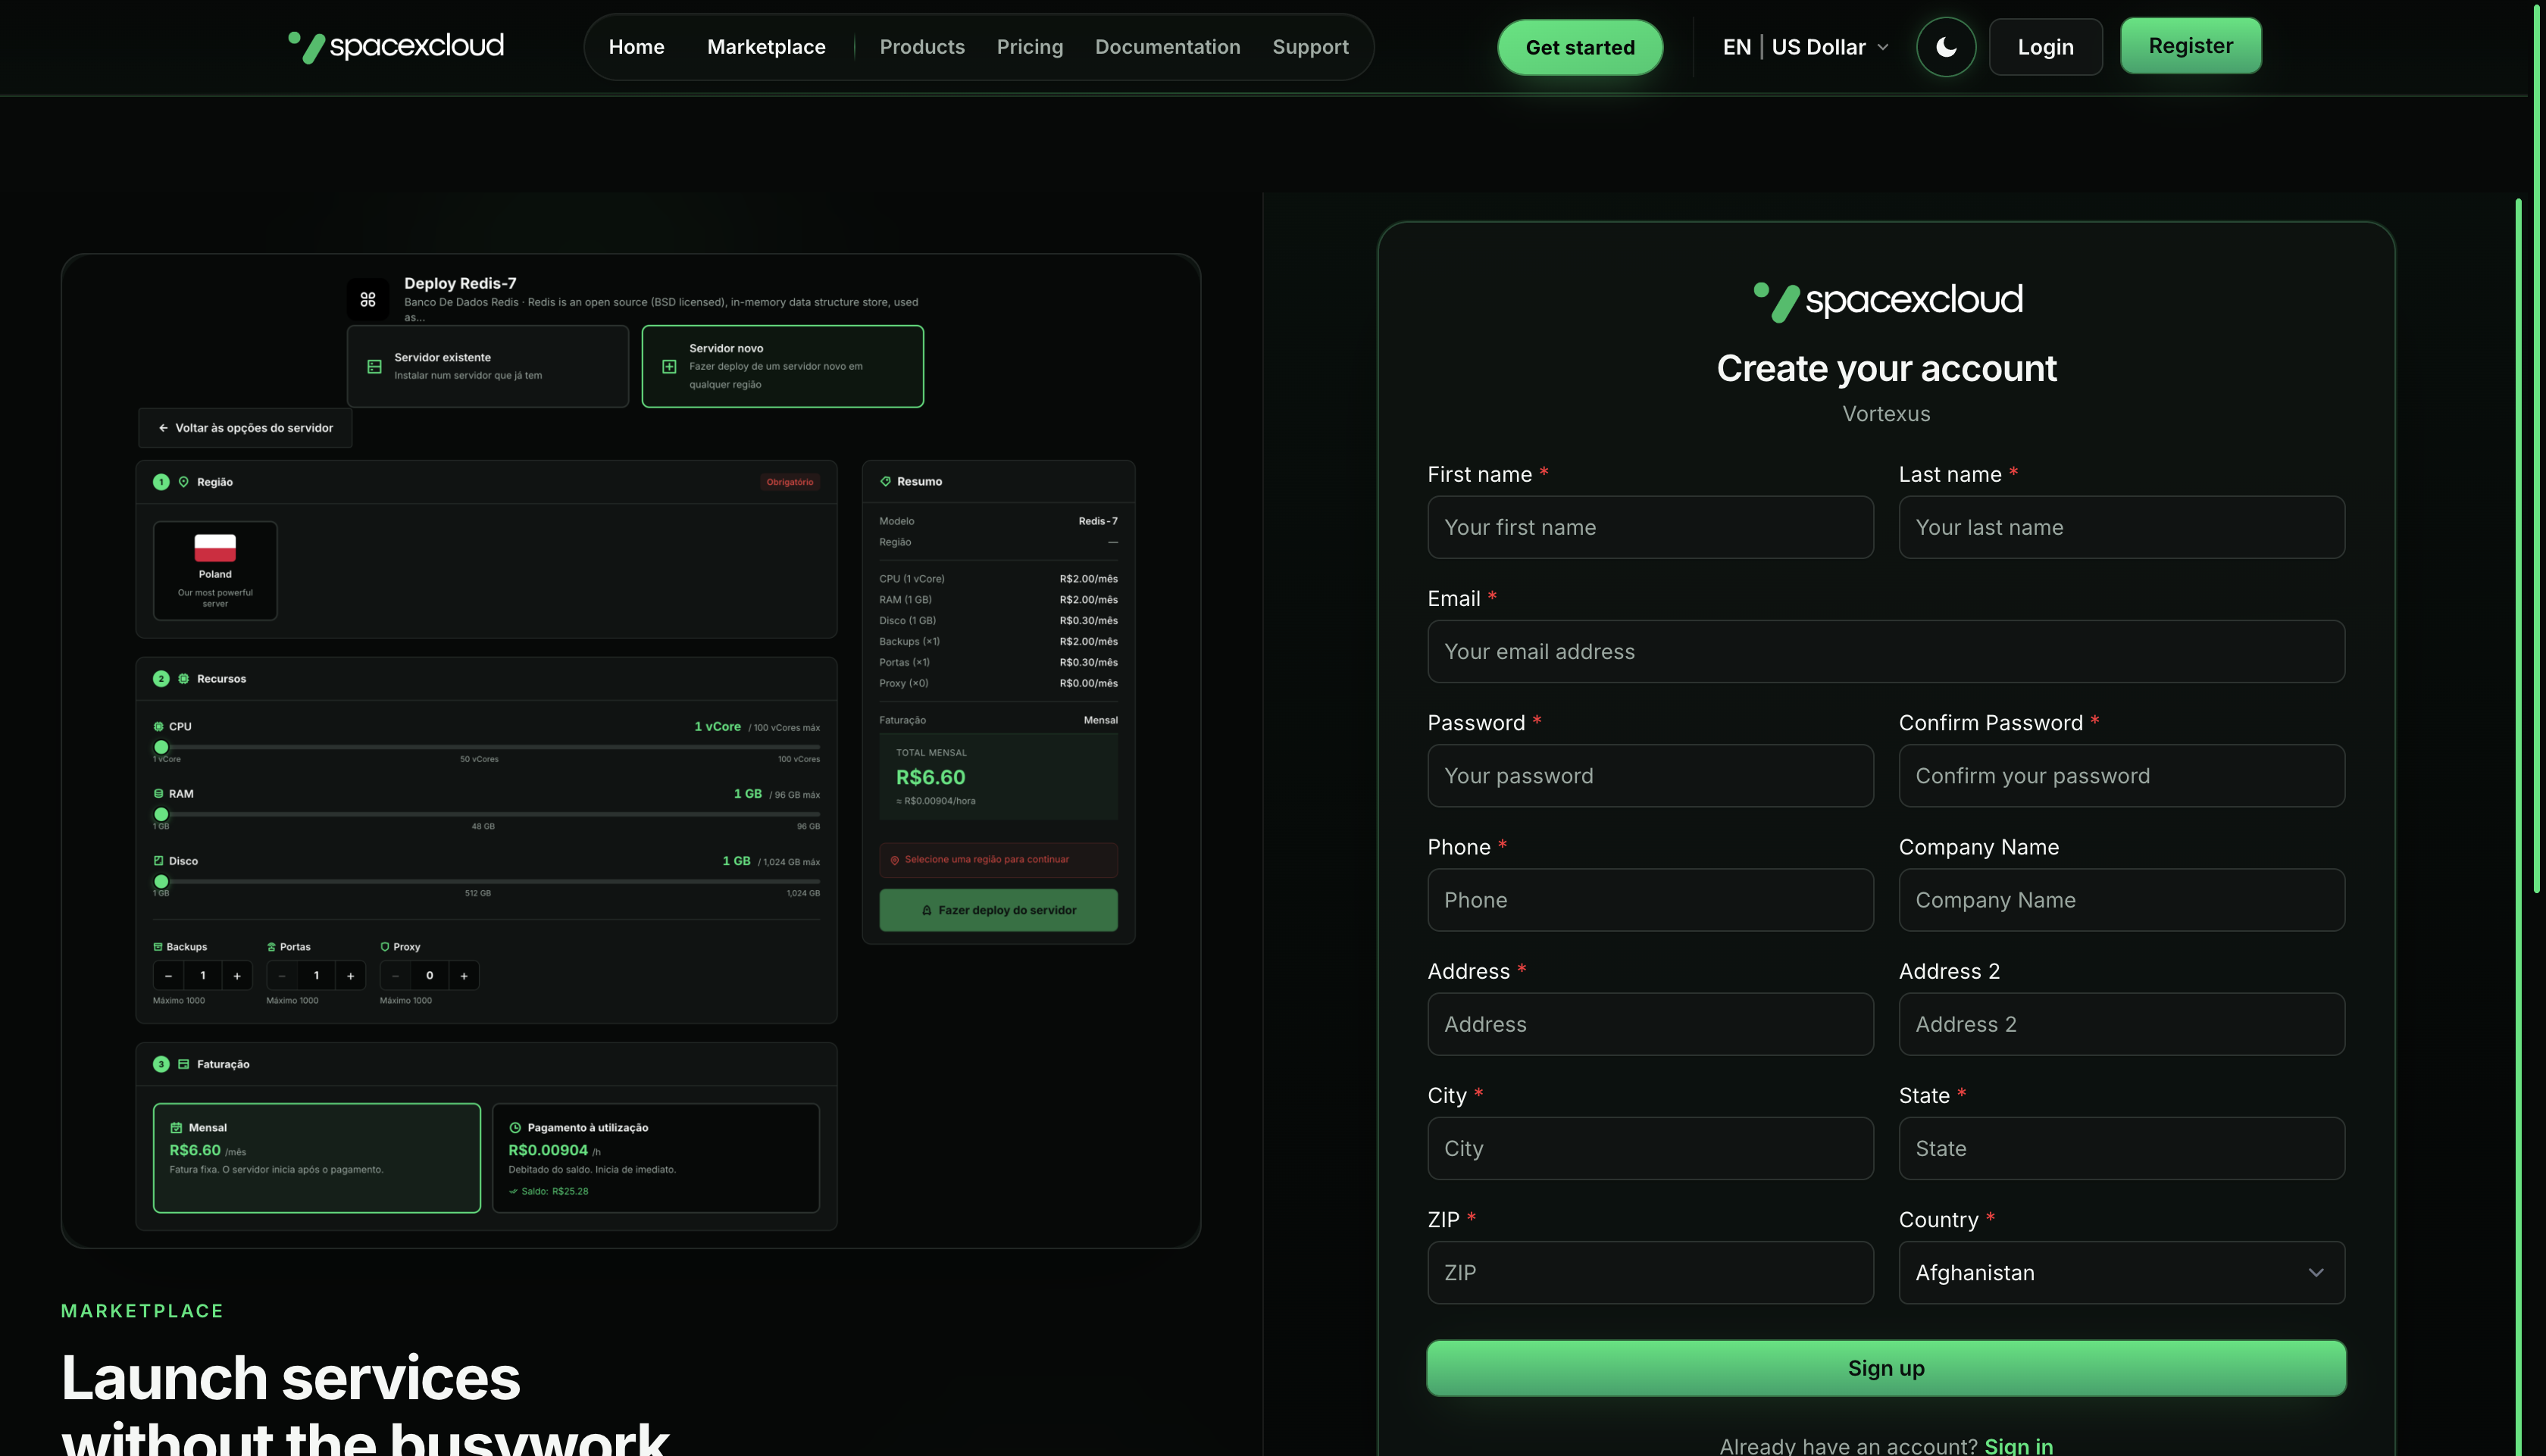Click the Recursos section icon
Image resolution: width=2546 pixels, height=1456 pixels.
[x=183, y=679]
